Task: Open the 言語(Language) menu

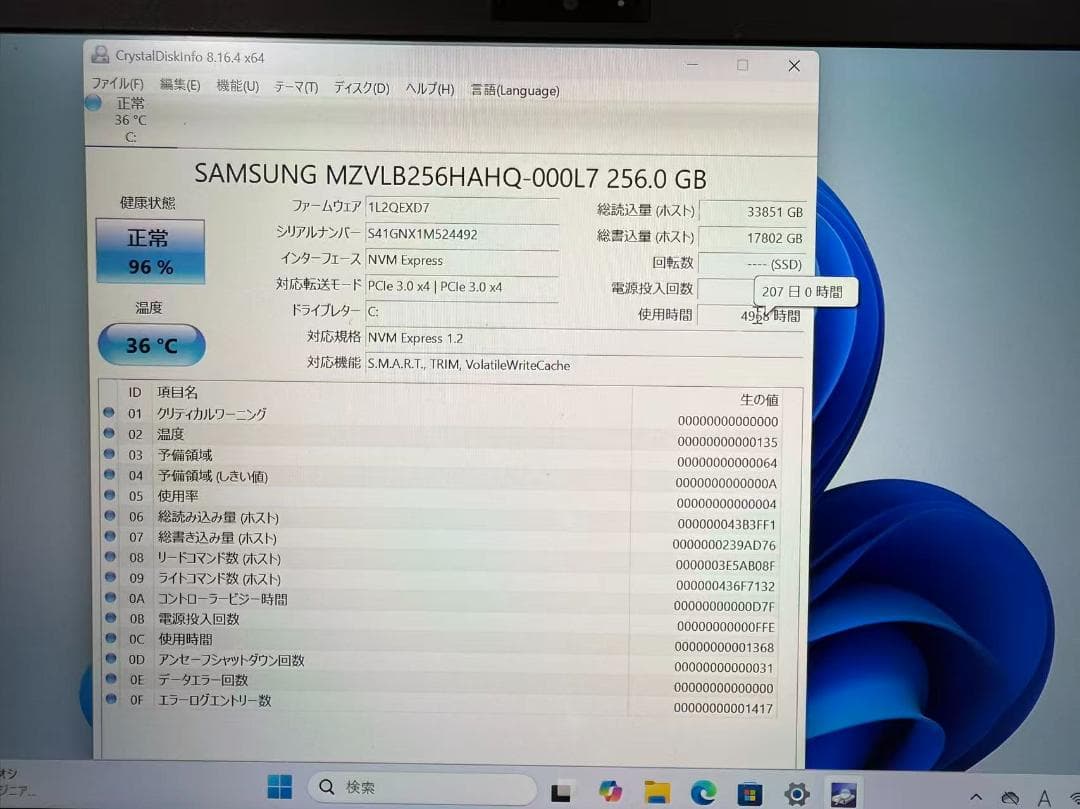Action: (515, 90)
